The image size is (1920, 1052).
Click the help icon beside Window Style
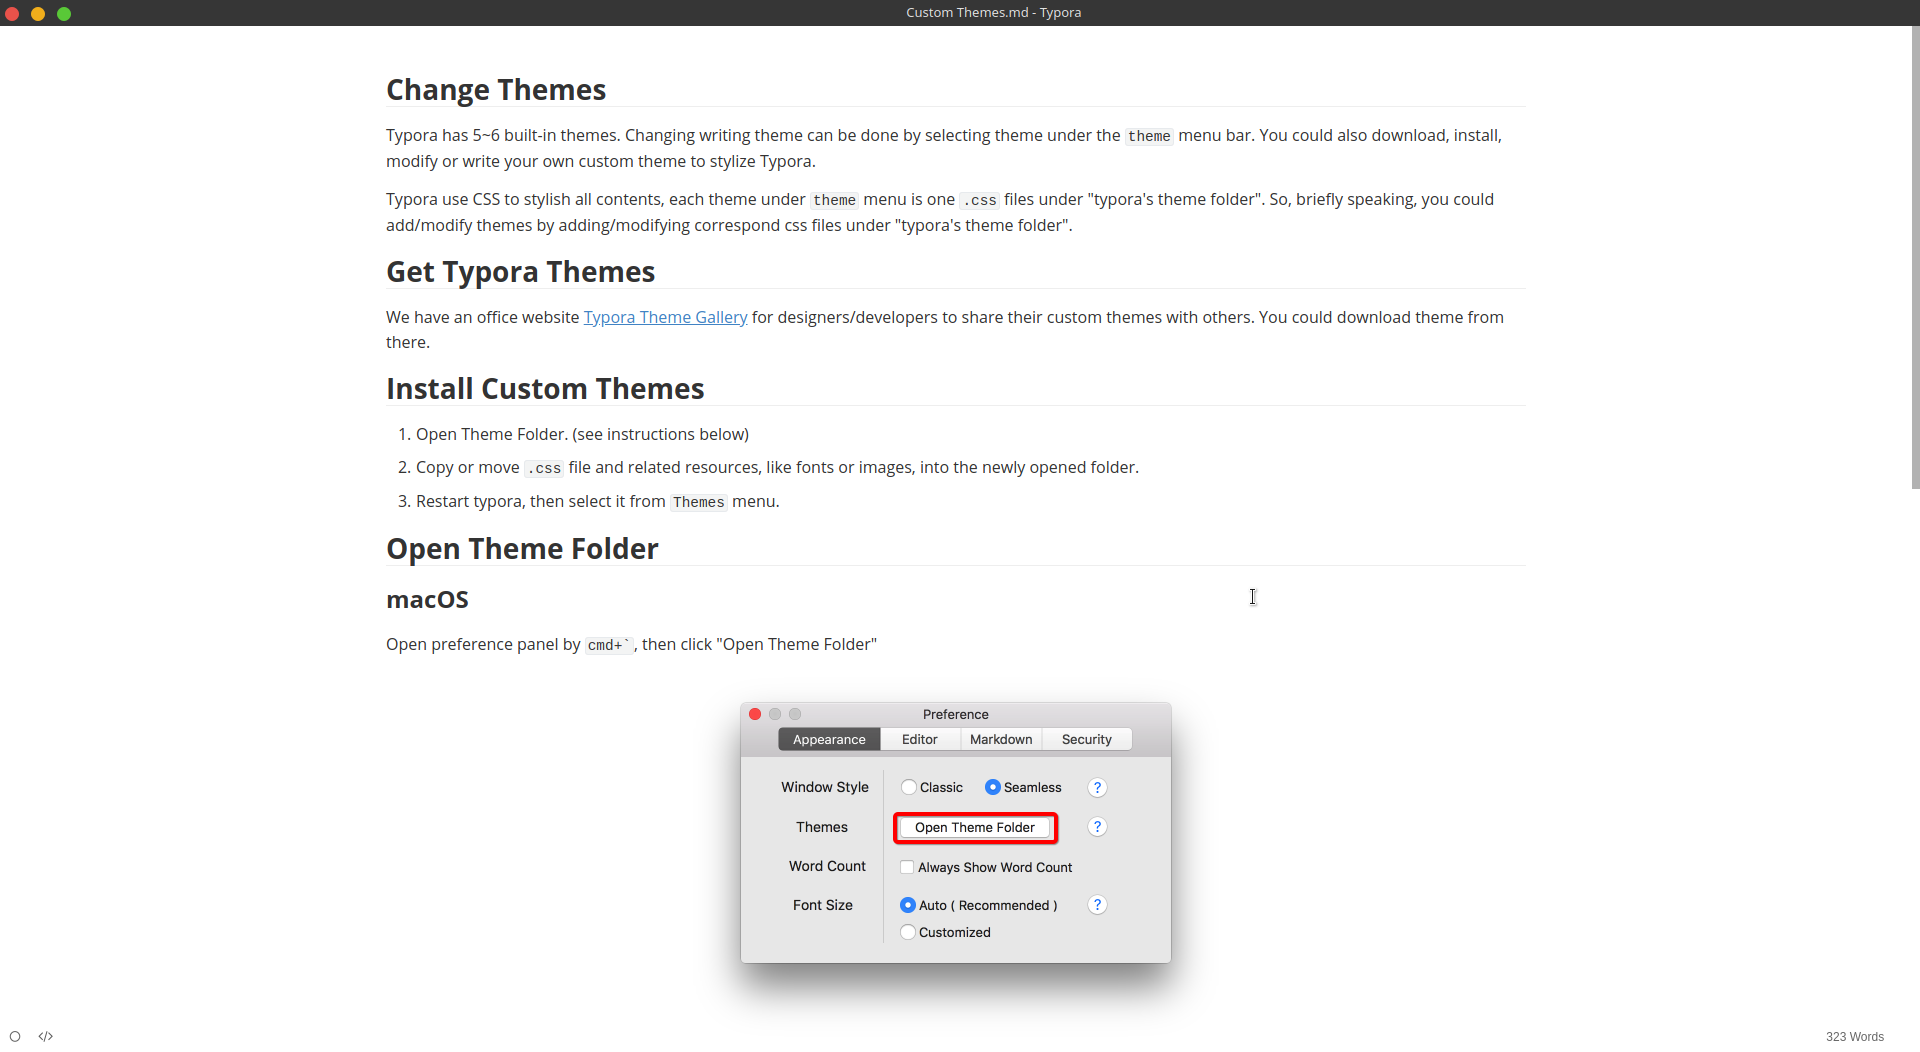[x=1097, y=787]
